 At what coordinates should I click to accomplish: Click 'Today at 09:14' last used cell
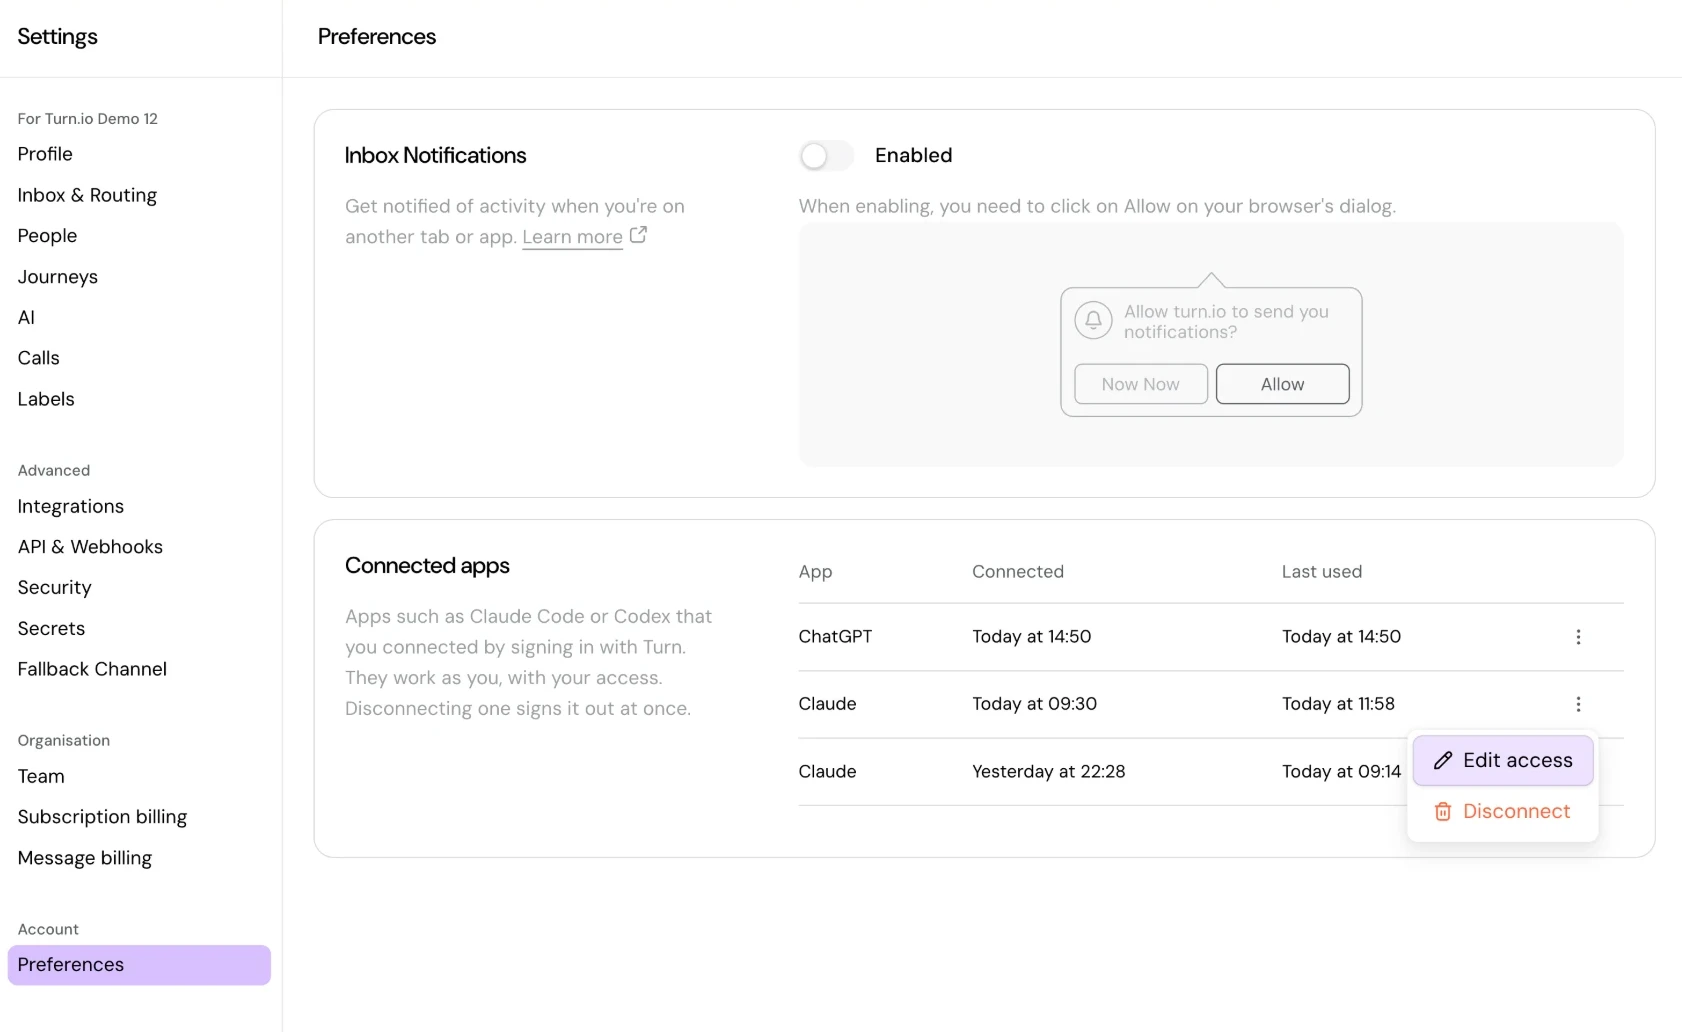pyautogui.click(x=1341, y=772)
